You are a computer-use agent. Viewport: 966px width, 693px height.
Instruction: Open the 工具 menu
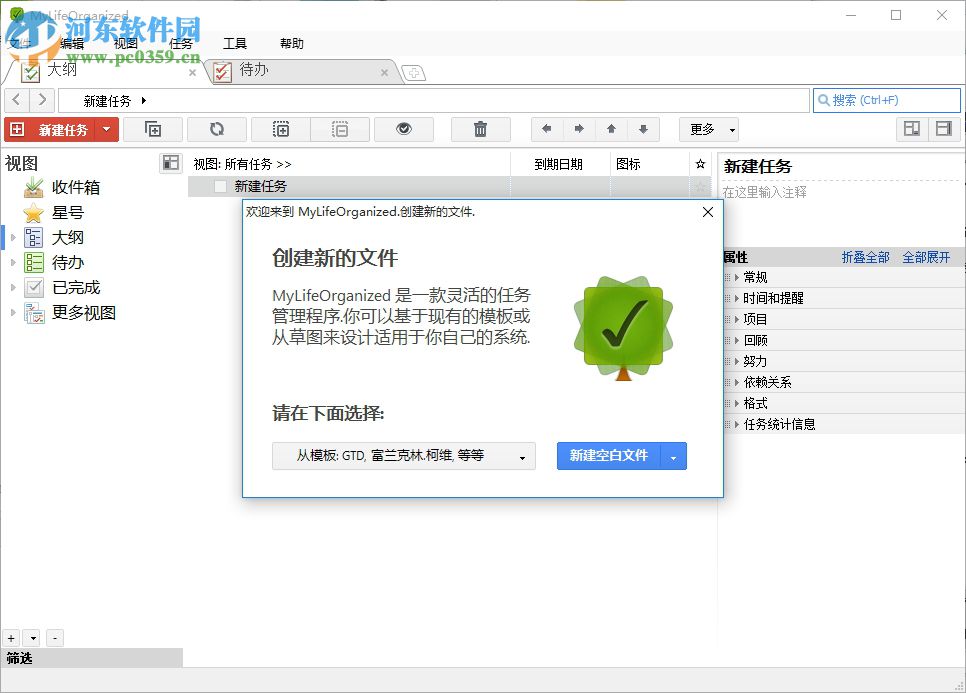coord(236,43)
